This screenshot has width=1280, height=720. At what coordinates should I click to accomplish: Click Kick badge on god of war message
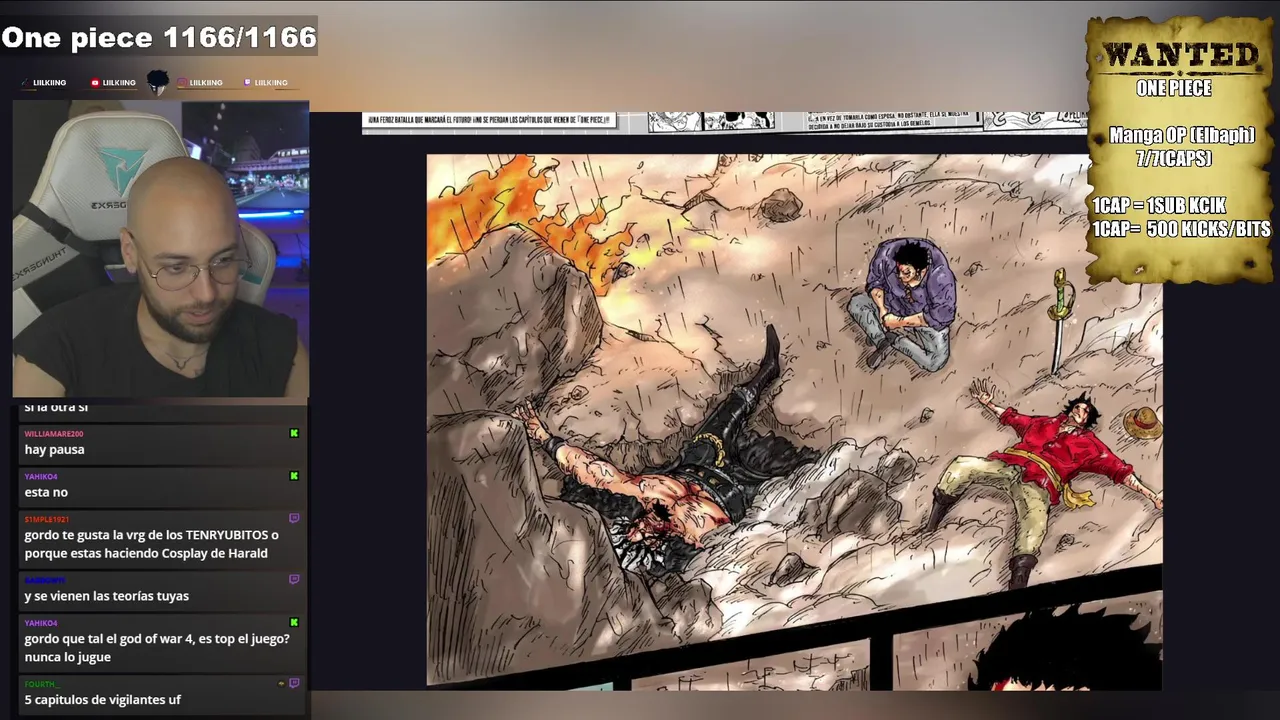click(x=294, y=623)
